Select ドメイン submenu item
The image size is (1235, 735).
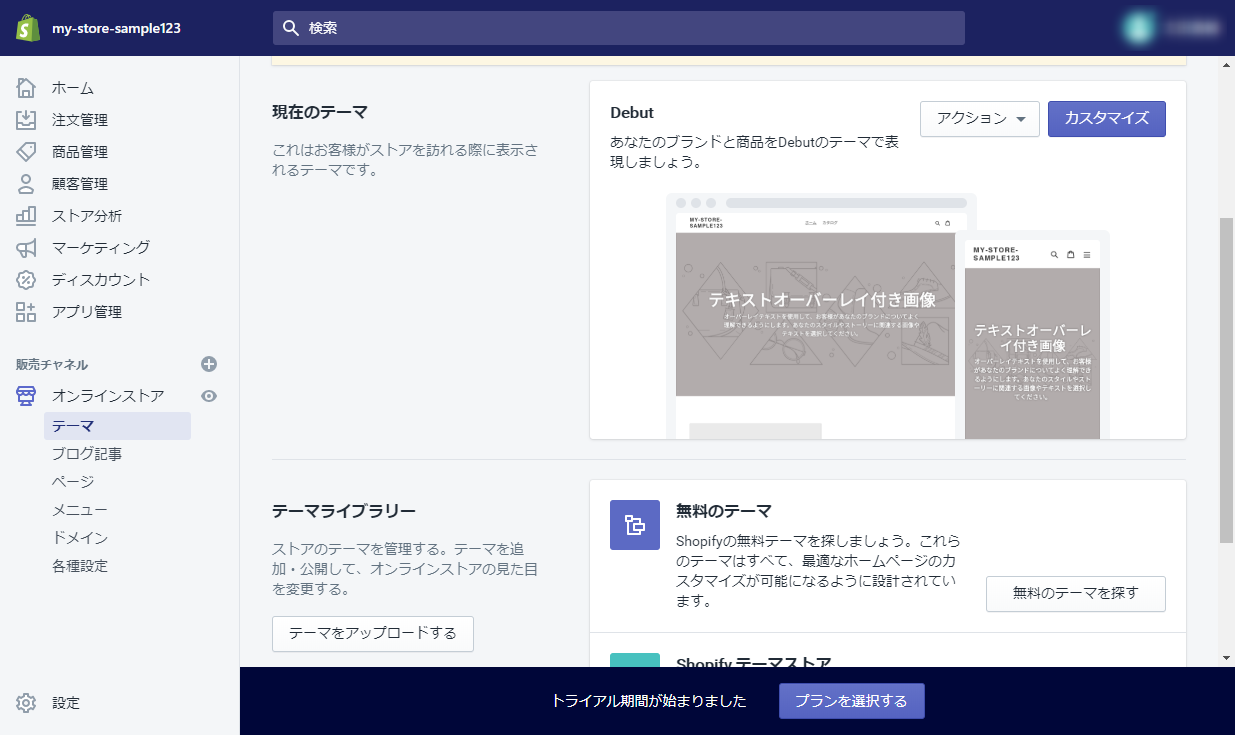[80, 538]
